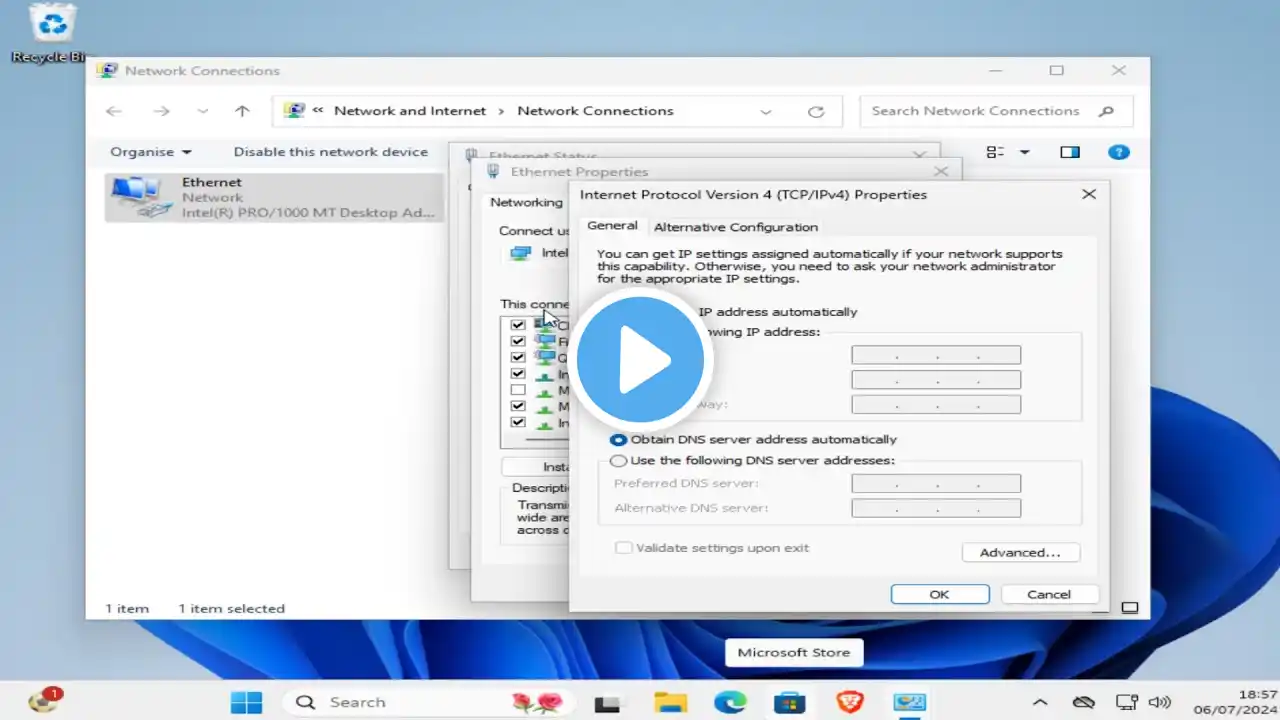Select the Networking tab
This screenshot has height=720, width=1280.
pyautogui.click(x=526, y=202)
